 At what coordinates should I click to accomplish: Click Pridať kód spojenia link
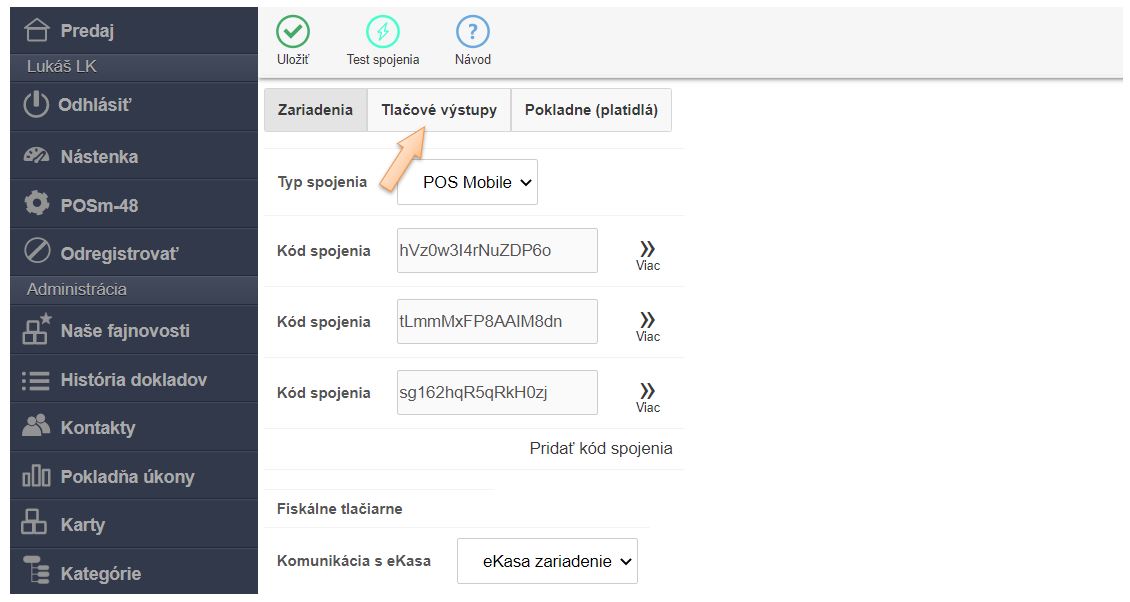601,449
